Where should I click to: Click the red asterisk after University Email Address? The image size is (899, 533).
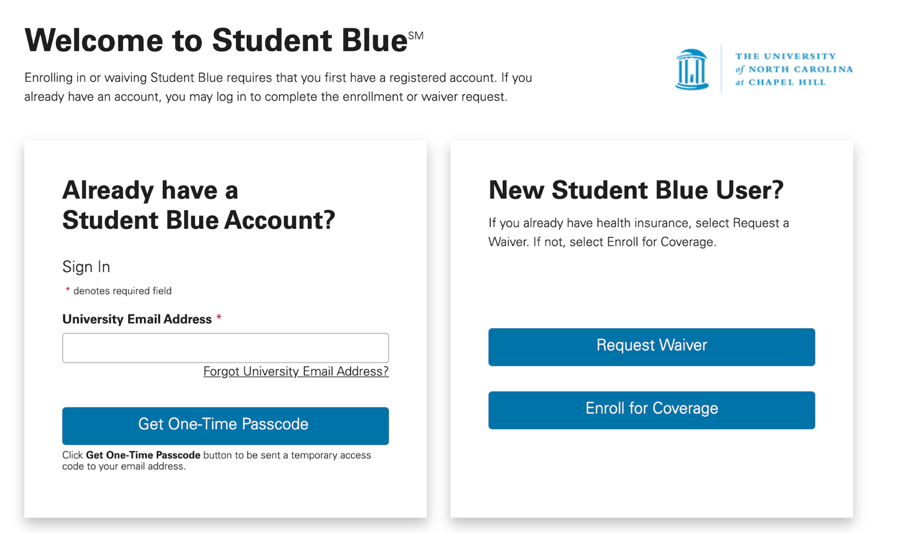[218, 317]
